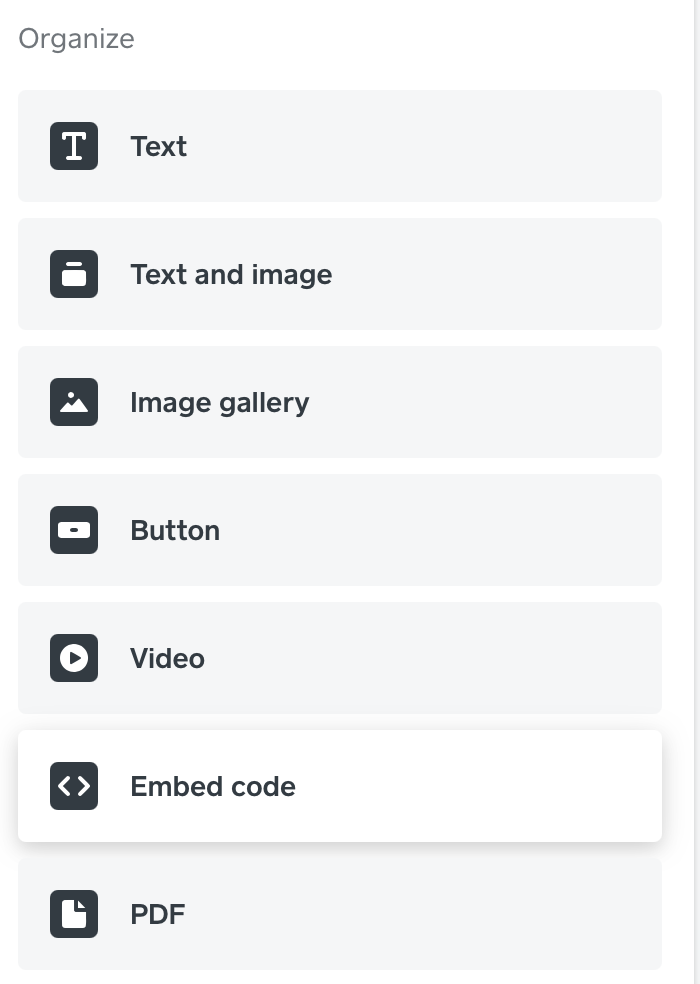
Task: Click the PDF document icon
Action: click(x=73, y=914)
